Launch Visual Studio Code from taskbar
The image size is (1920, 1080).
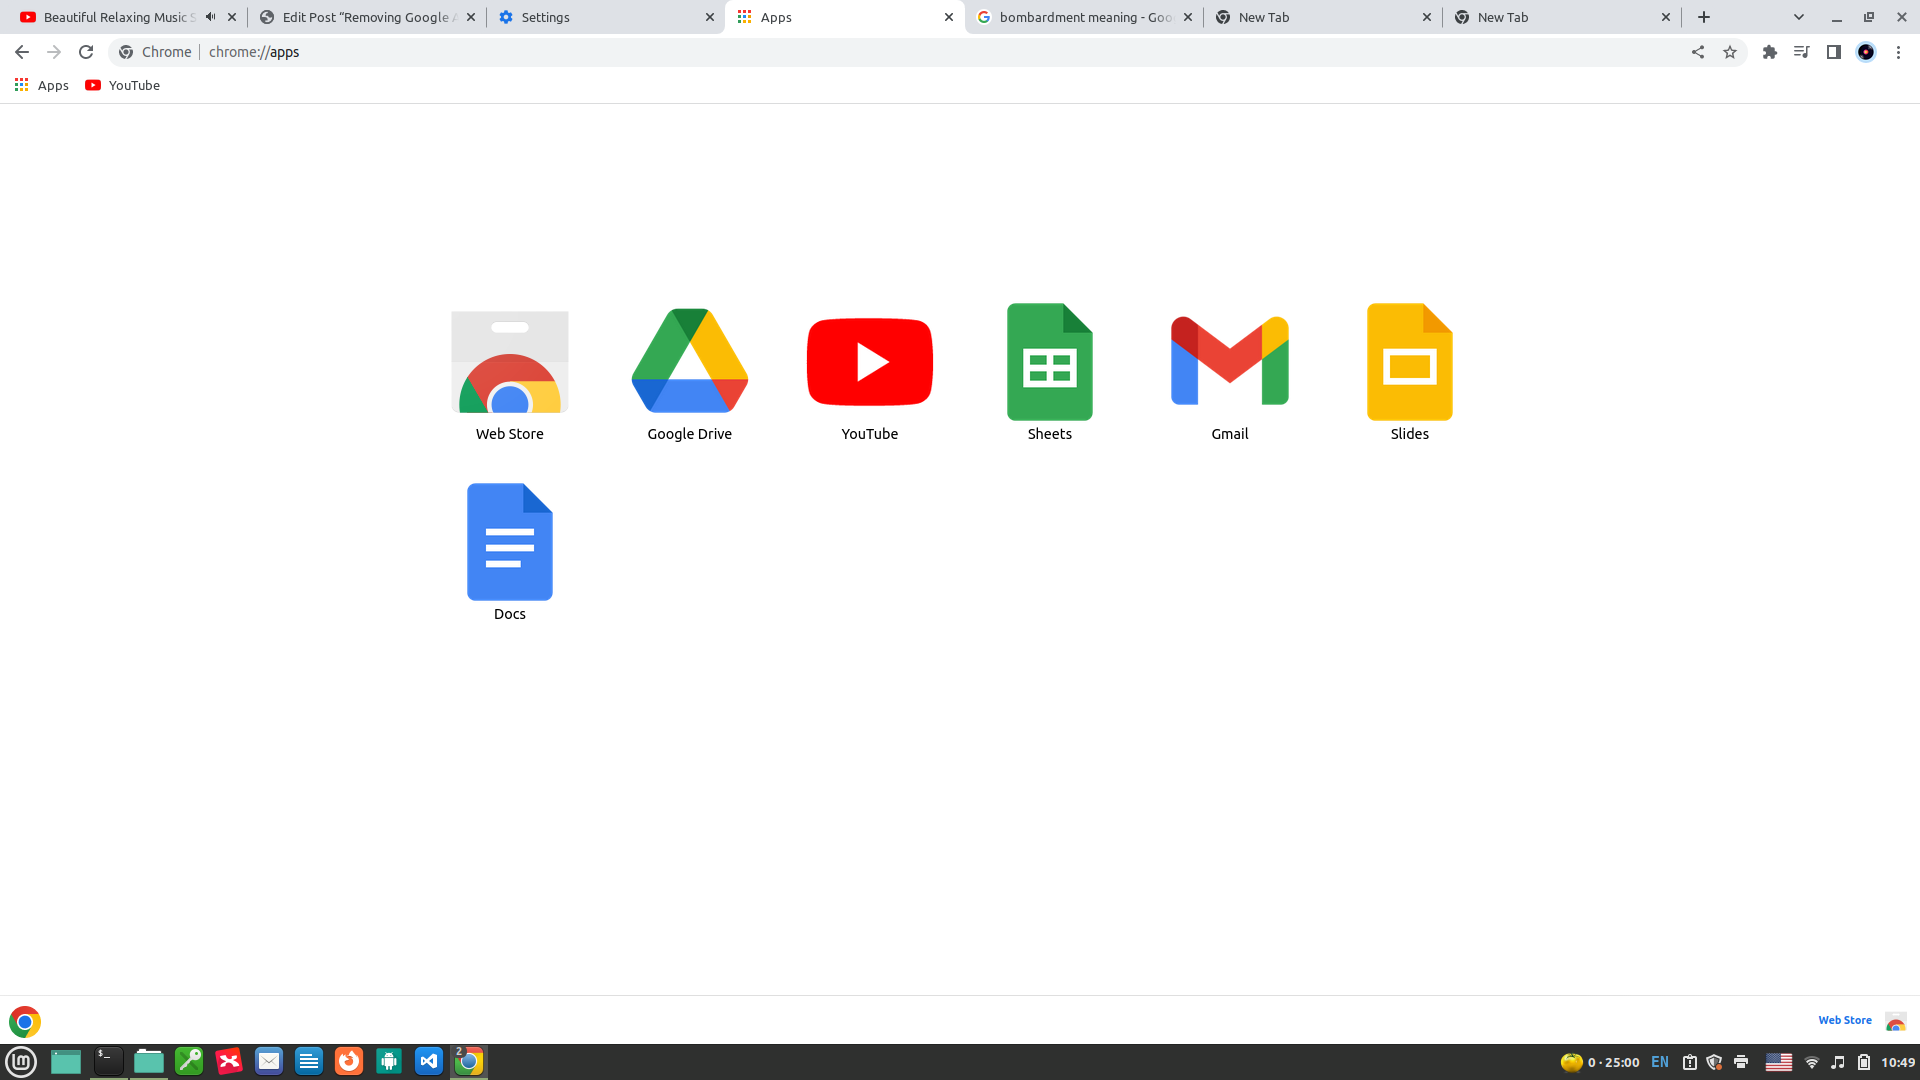pos(429,1061)
